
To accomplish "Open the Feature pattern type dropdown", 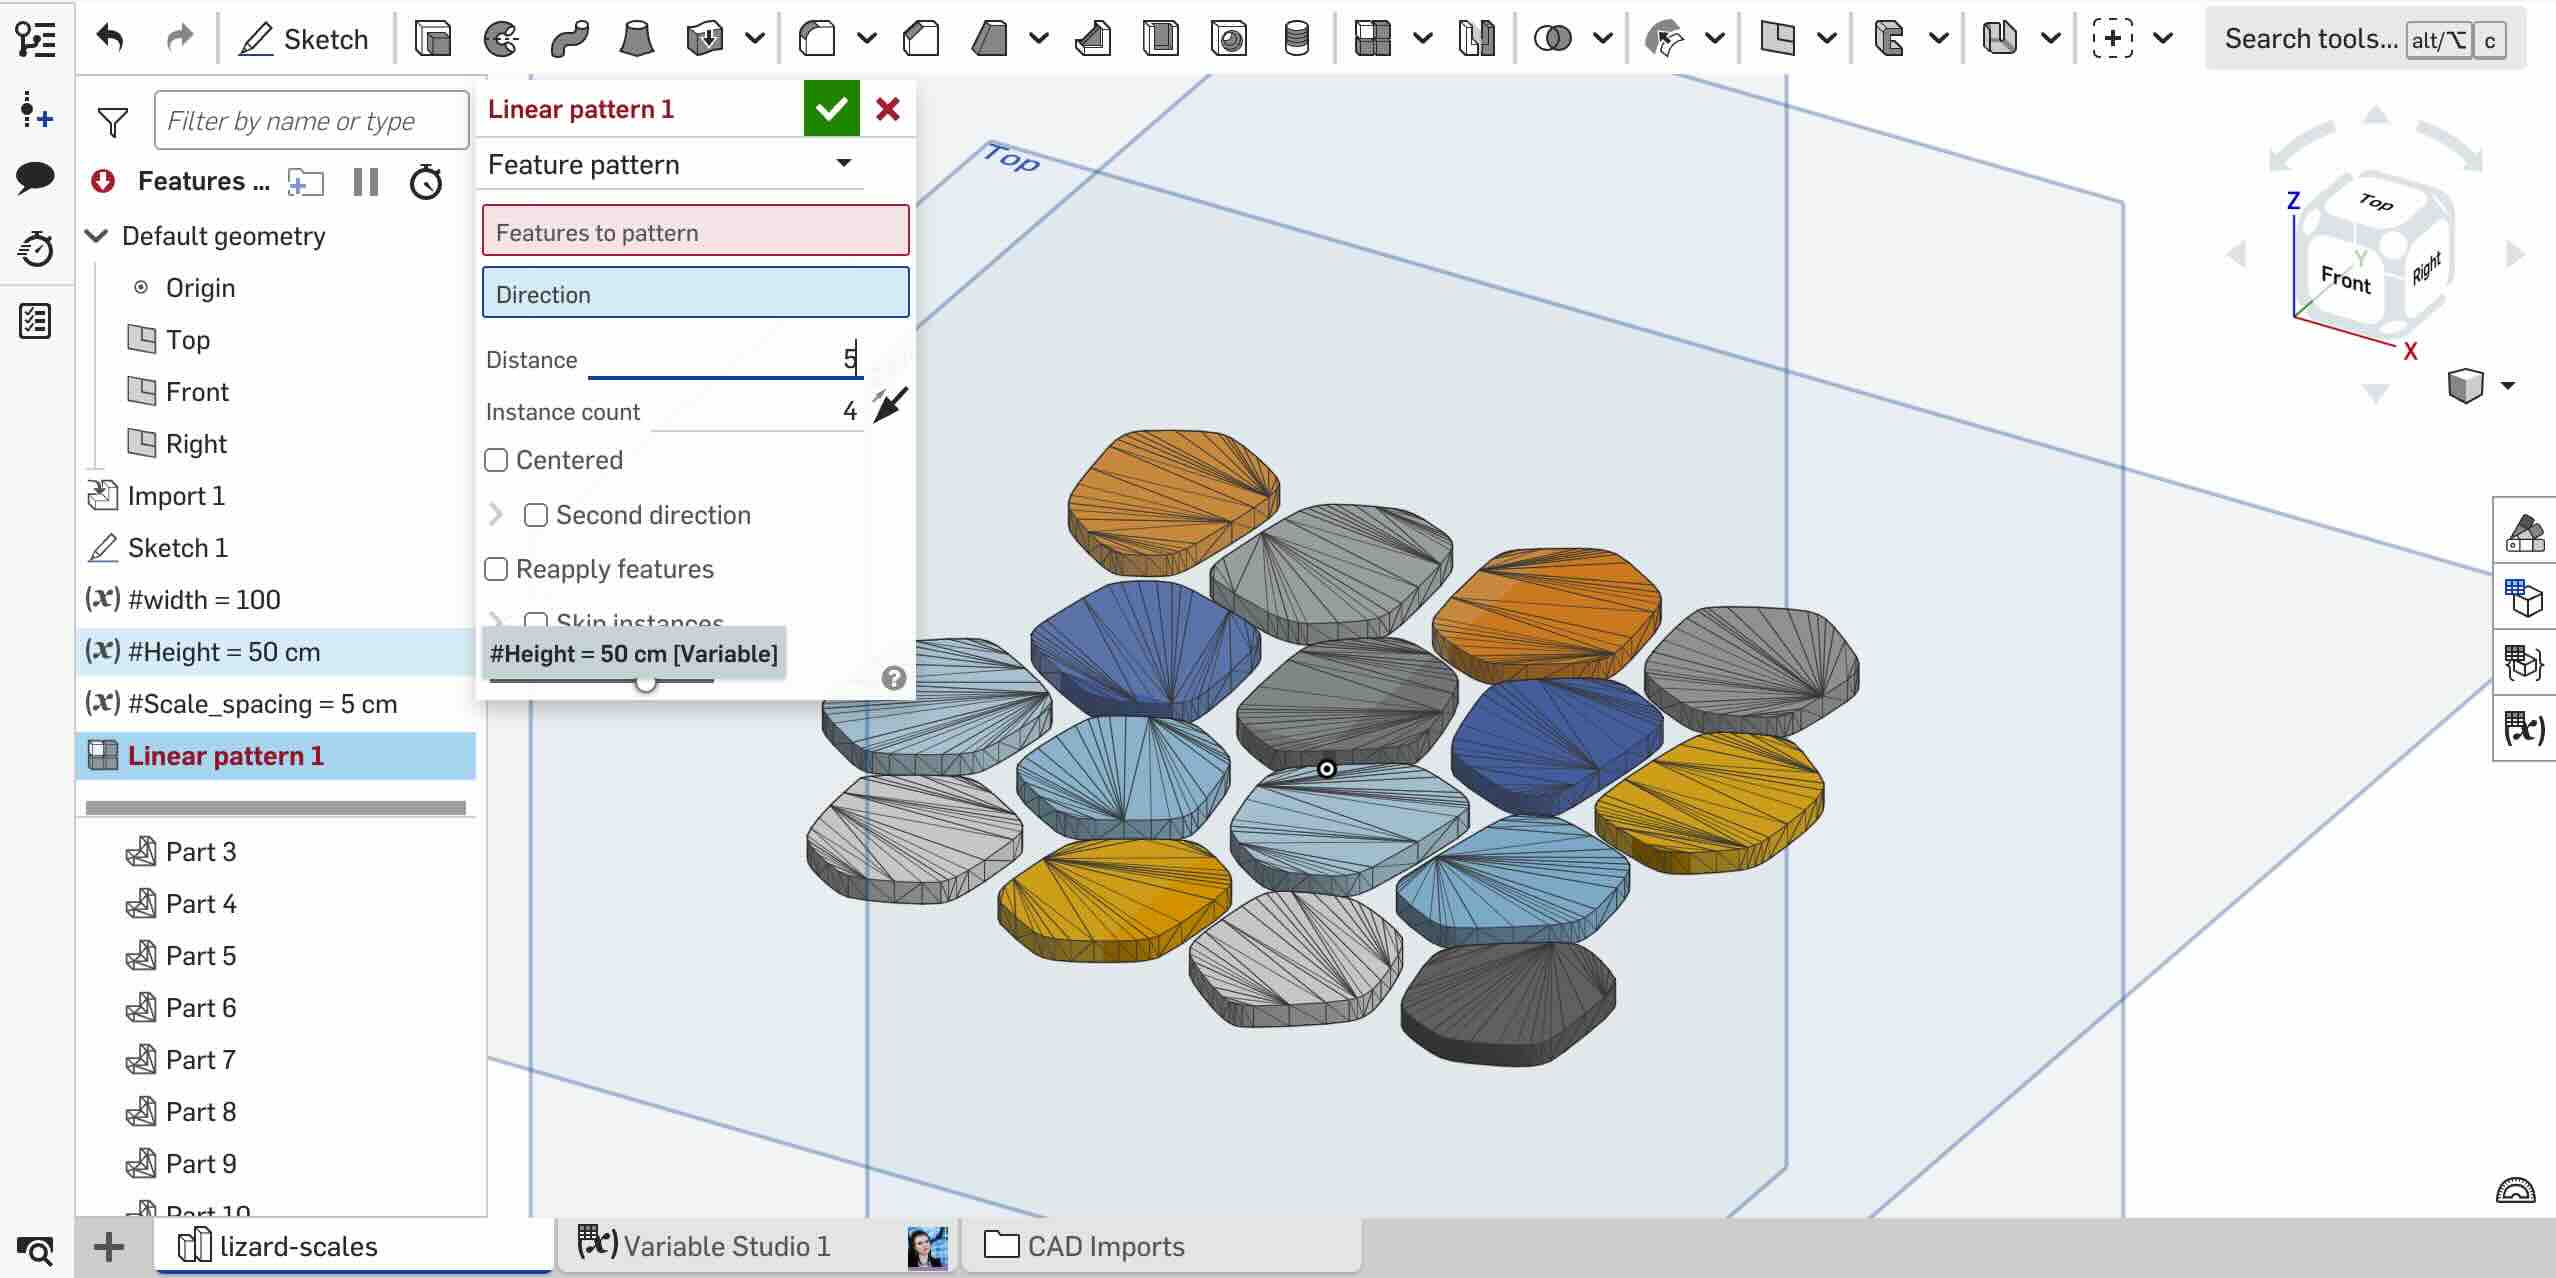I will 671,164.
